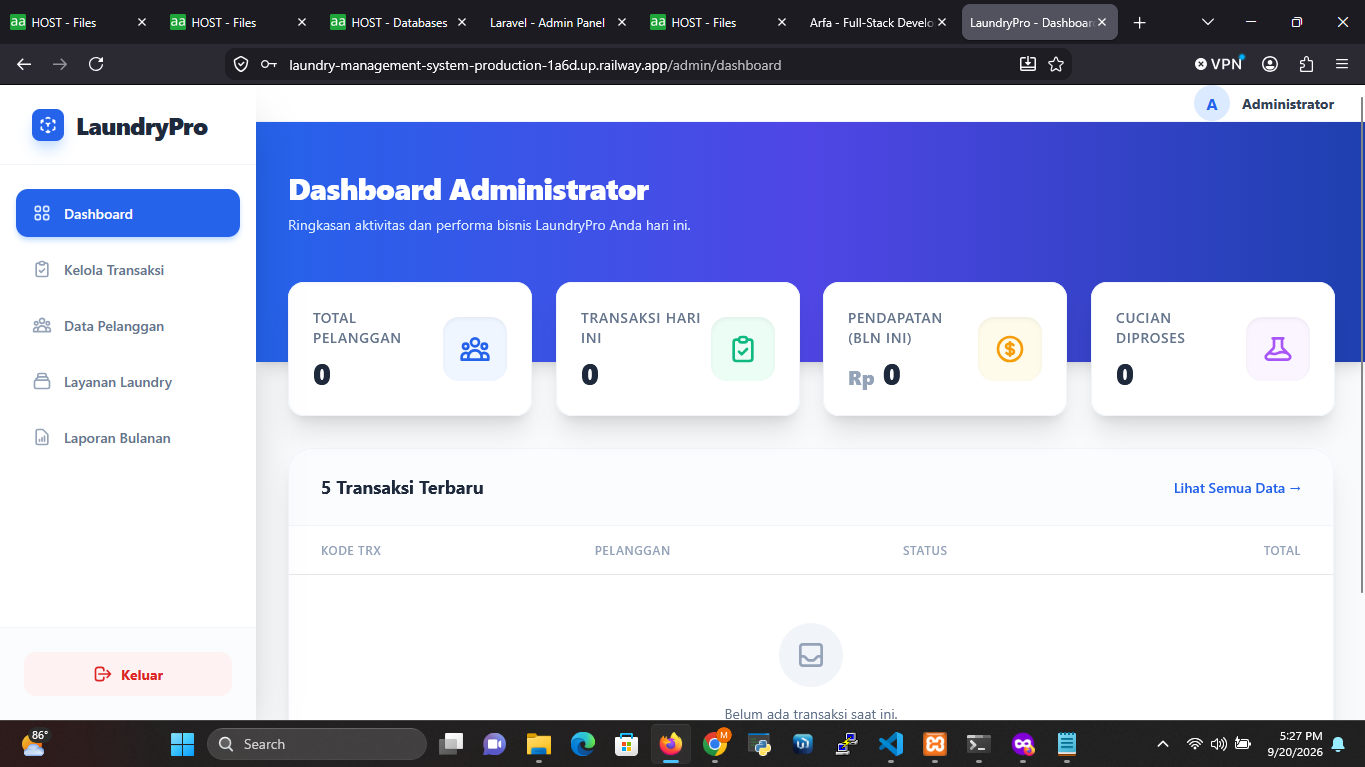Click the dollar coin icon on Pendapatan card
This screenshot has width=1365, height=767.
[1010, 349]
